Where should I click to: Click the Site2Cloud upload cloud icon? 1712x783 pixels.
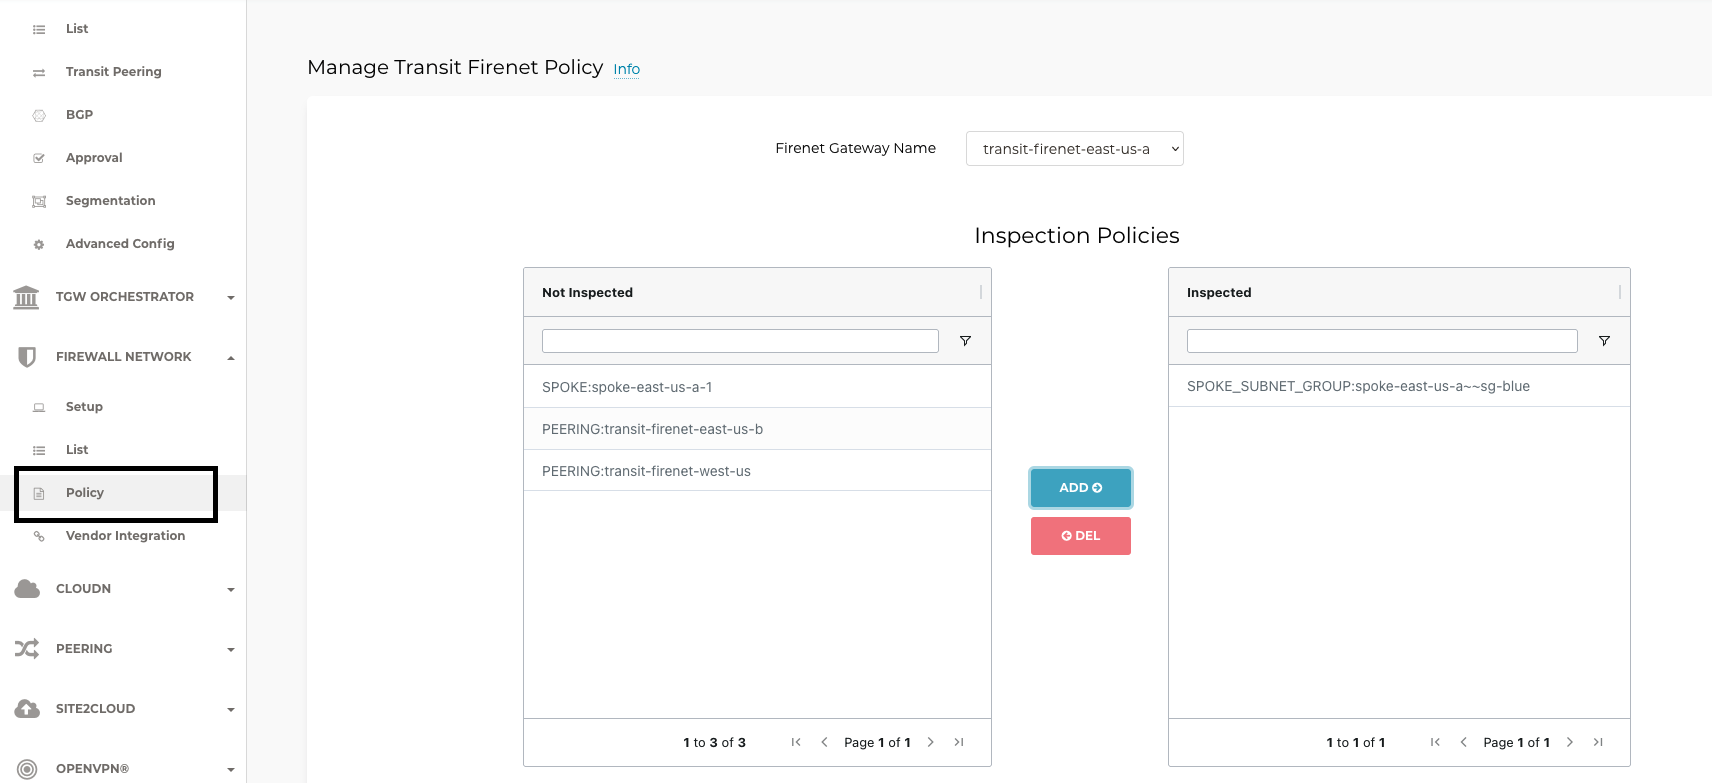click(27, 709)
